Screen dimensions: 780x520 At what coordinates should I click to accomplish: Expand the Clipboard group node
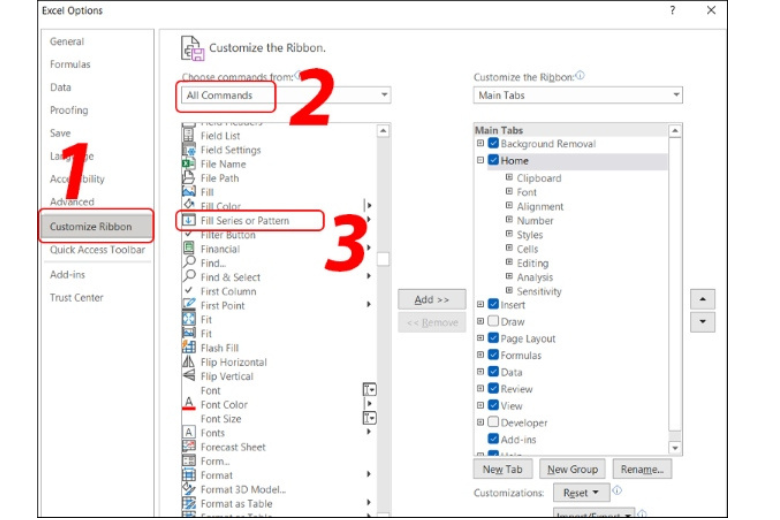509,177
